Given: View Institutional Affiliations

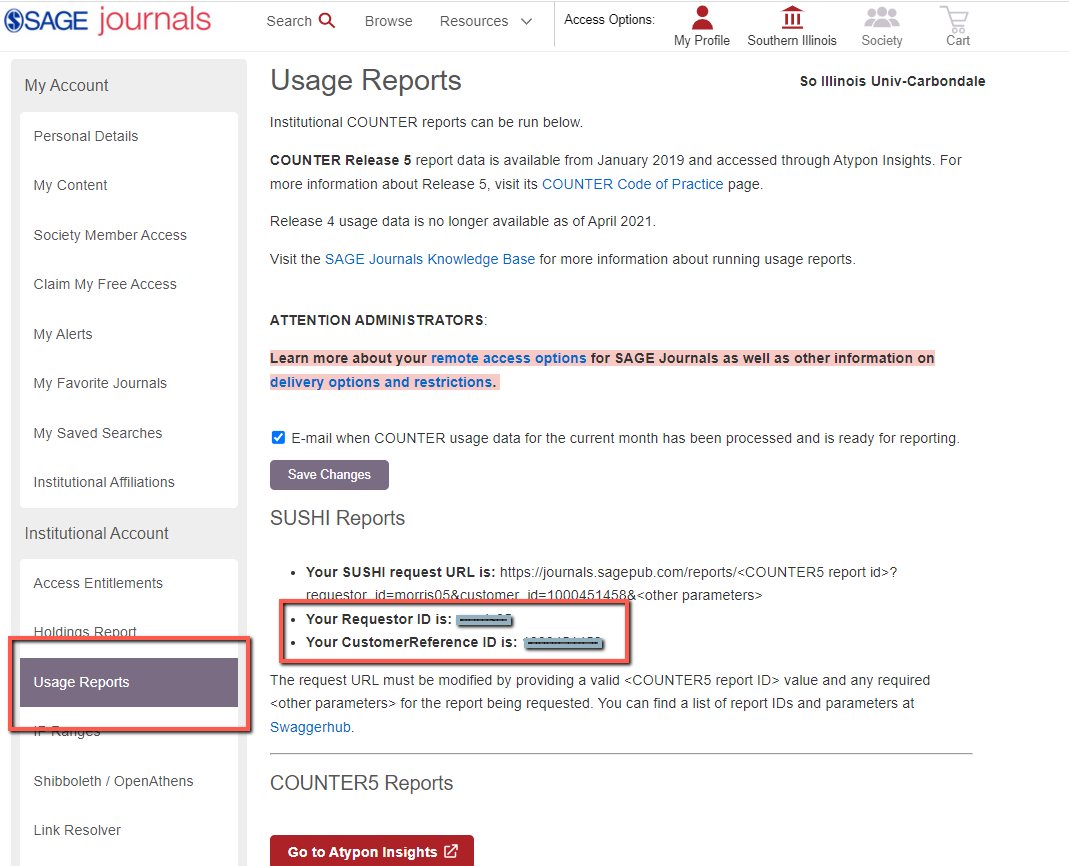Looking at the screenshot, I should pos(104,482).
